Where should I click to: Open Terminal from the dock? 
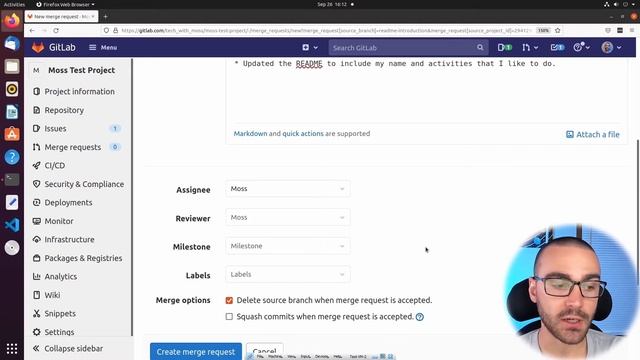[12, 179]
